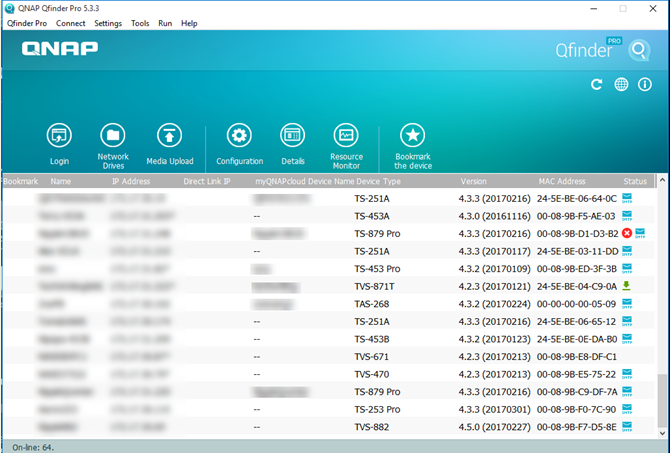Click SMTP status icon on TS-453 Pro row
Image resolution: width=670 pixels, height=454 pixels.
627,268
